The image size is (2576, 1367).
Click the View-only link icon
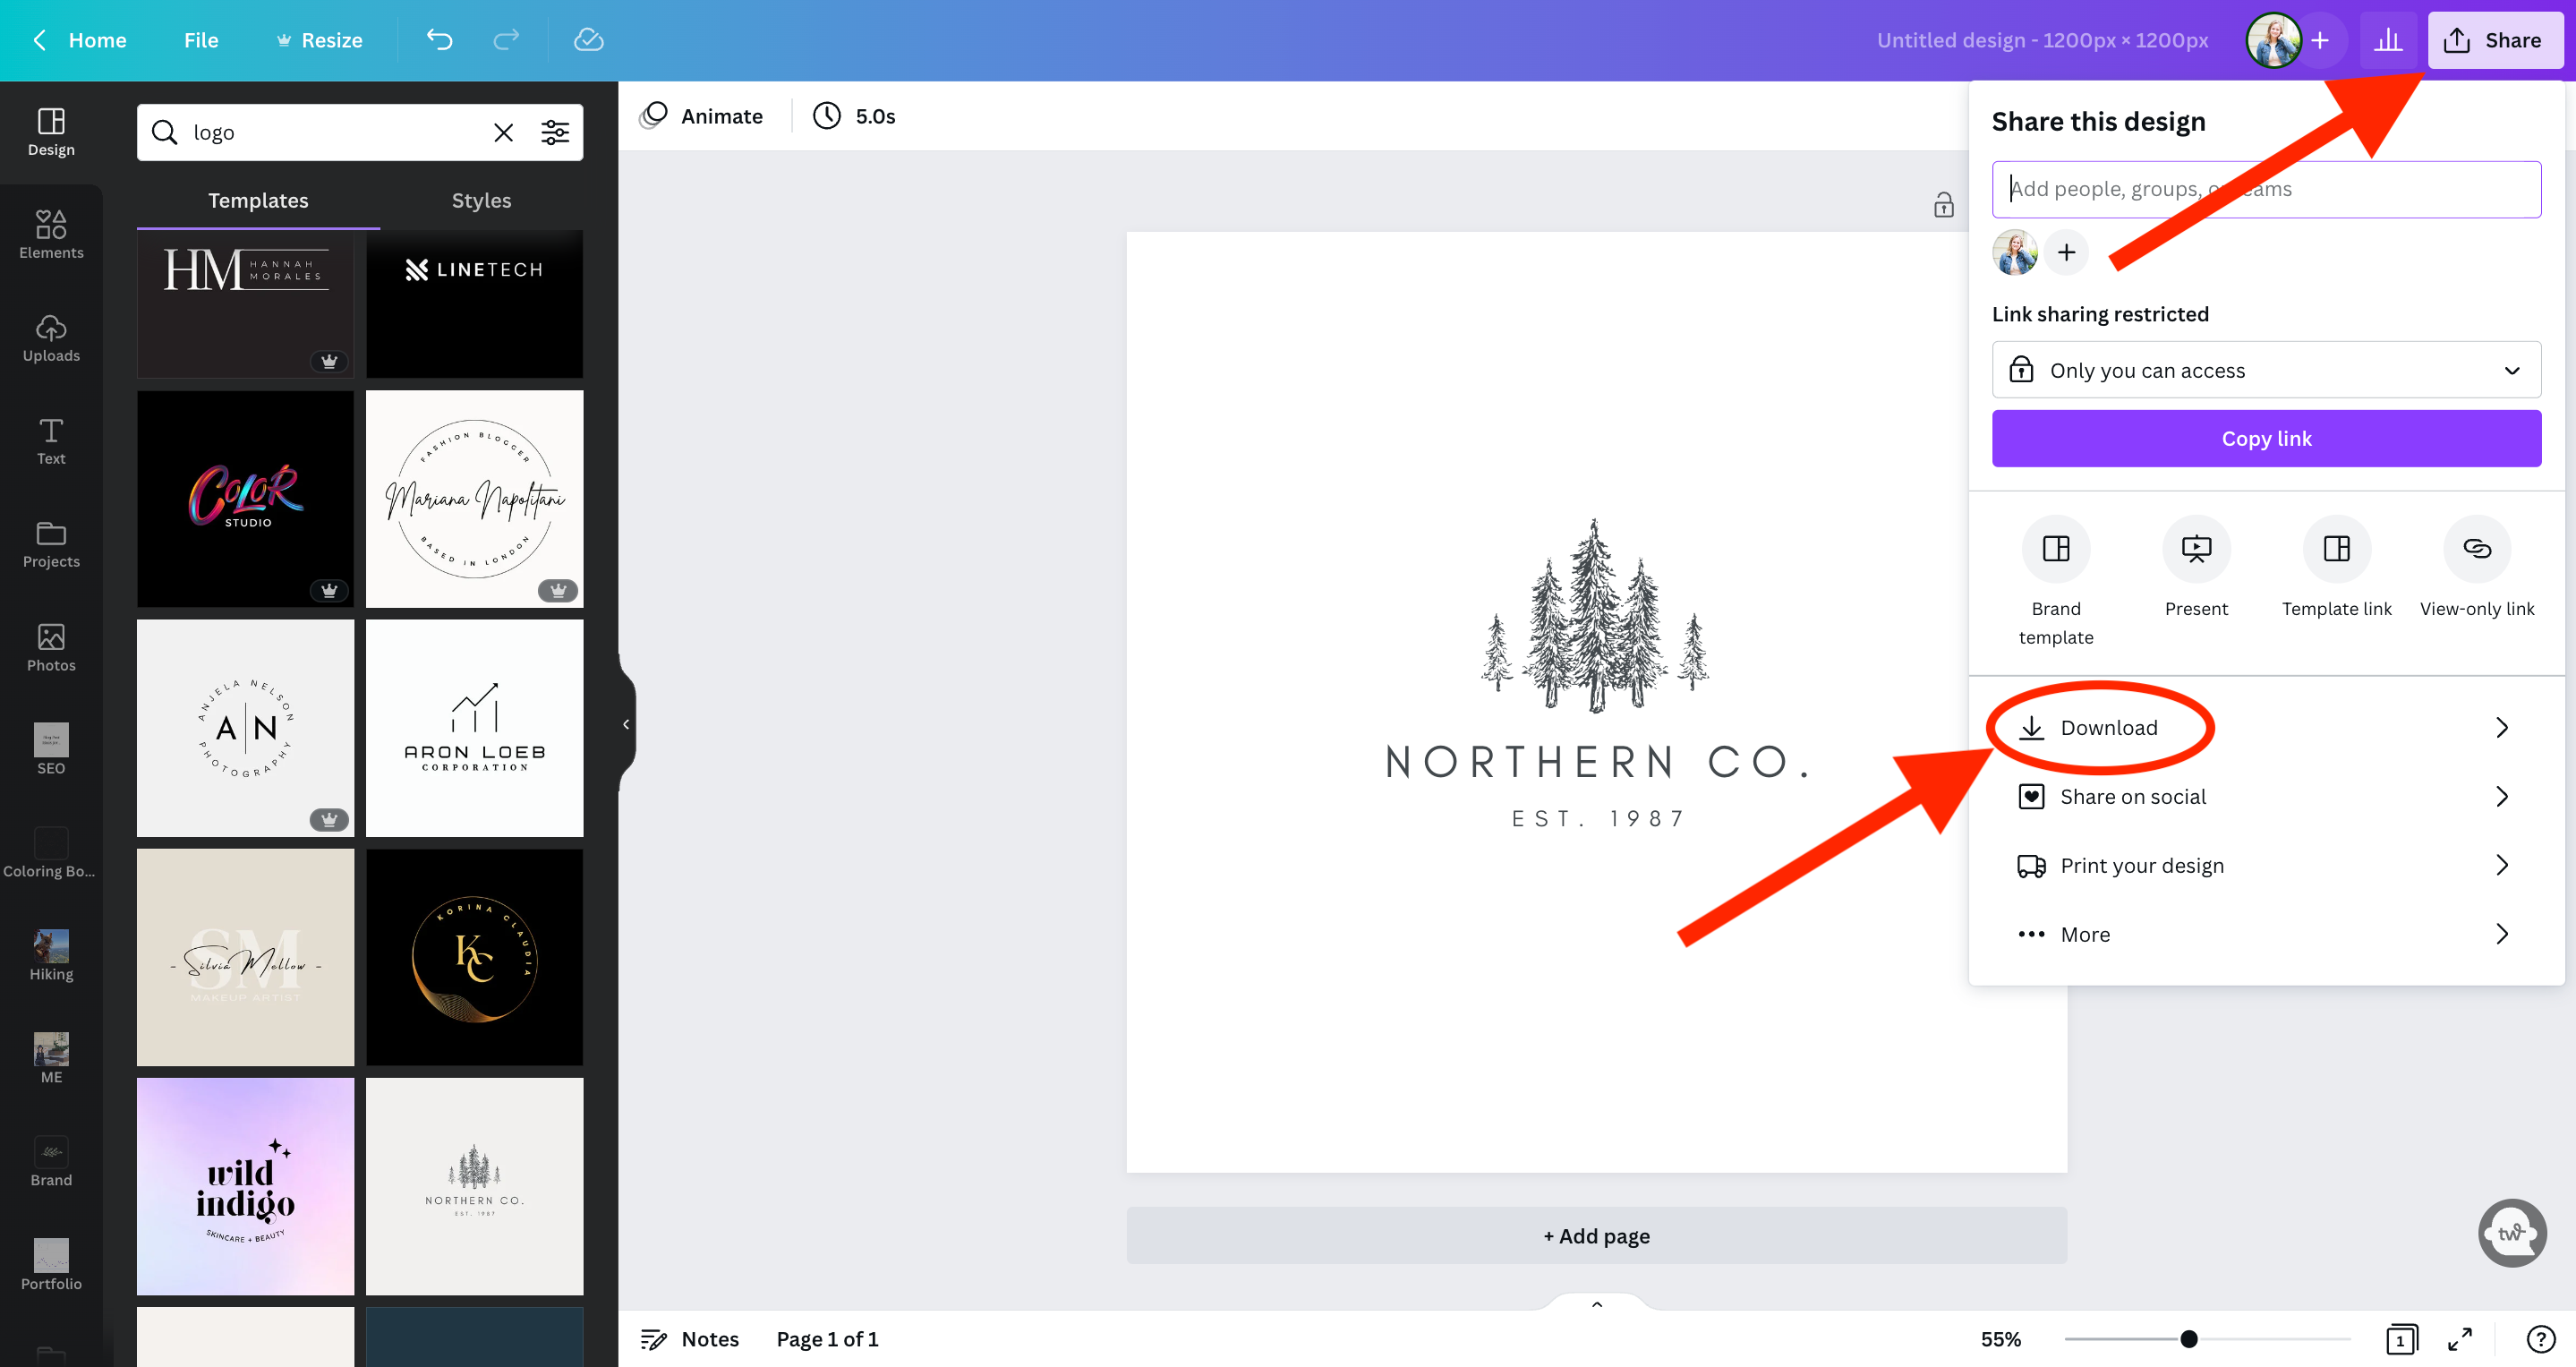pos(2476,549)
